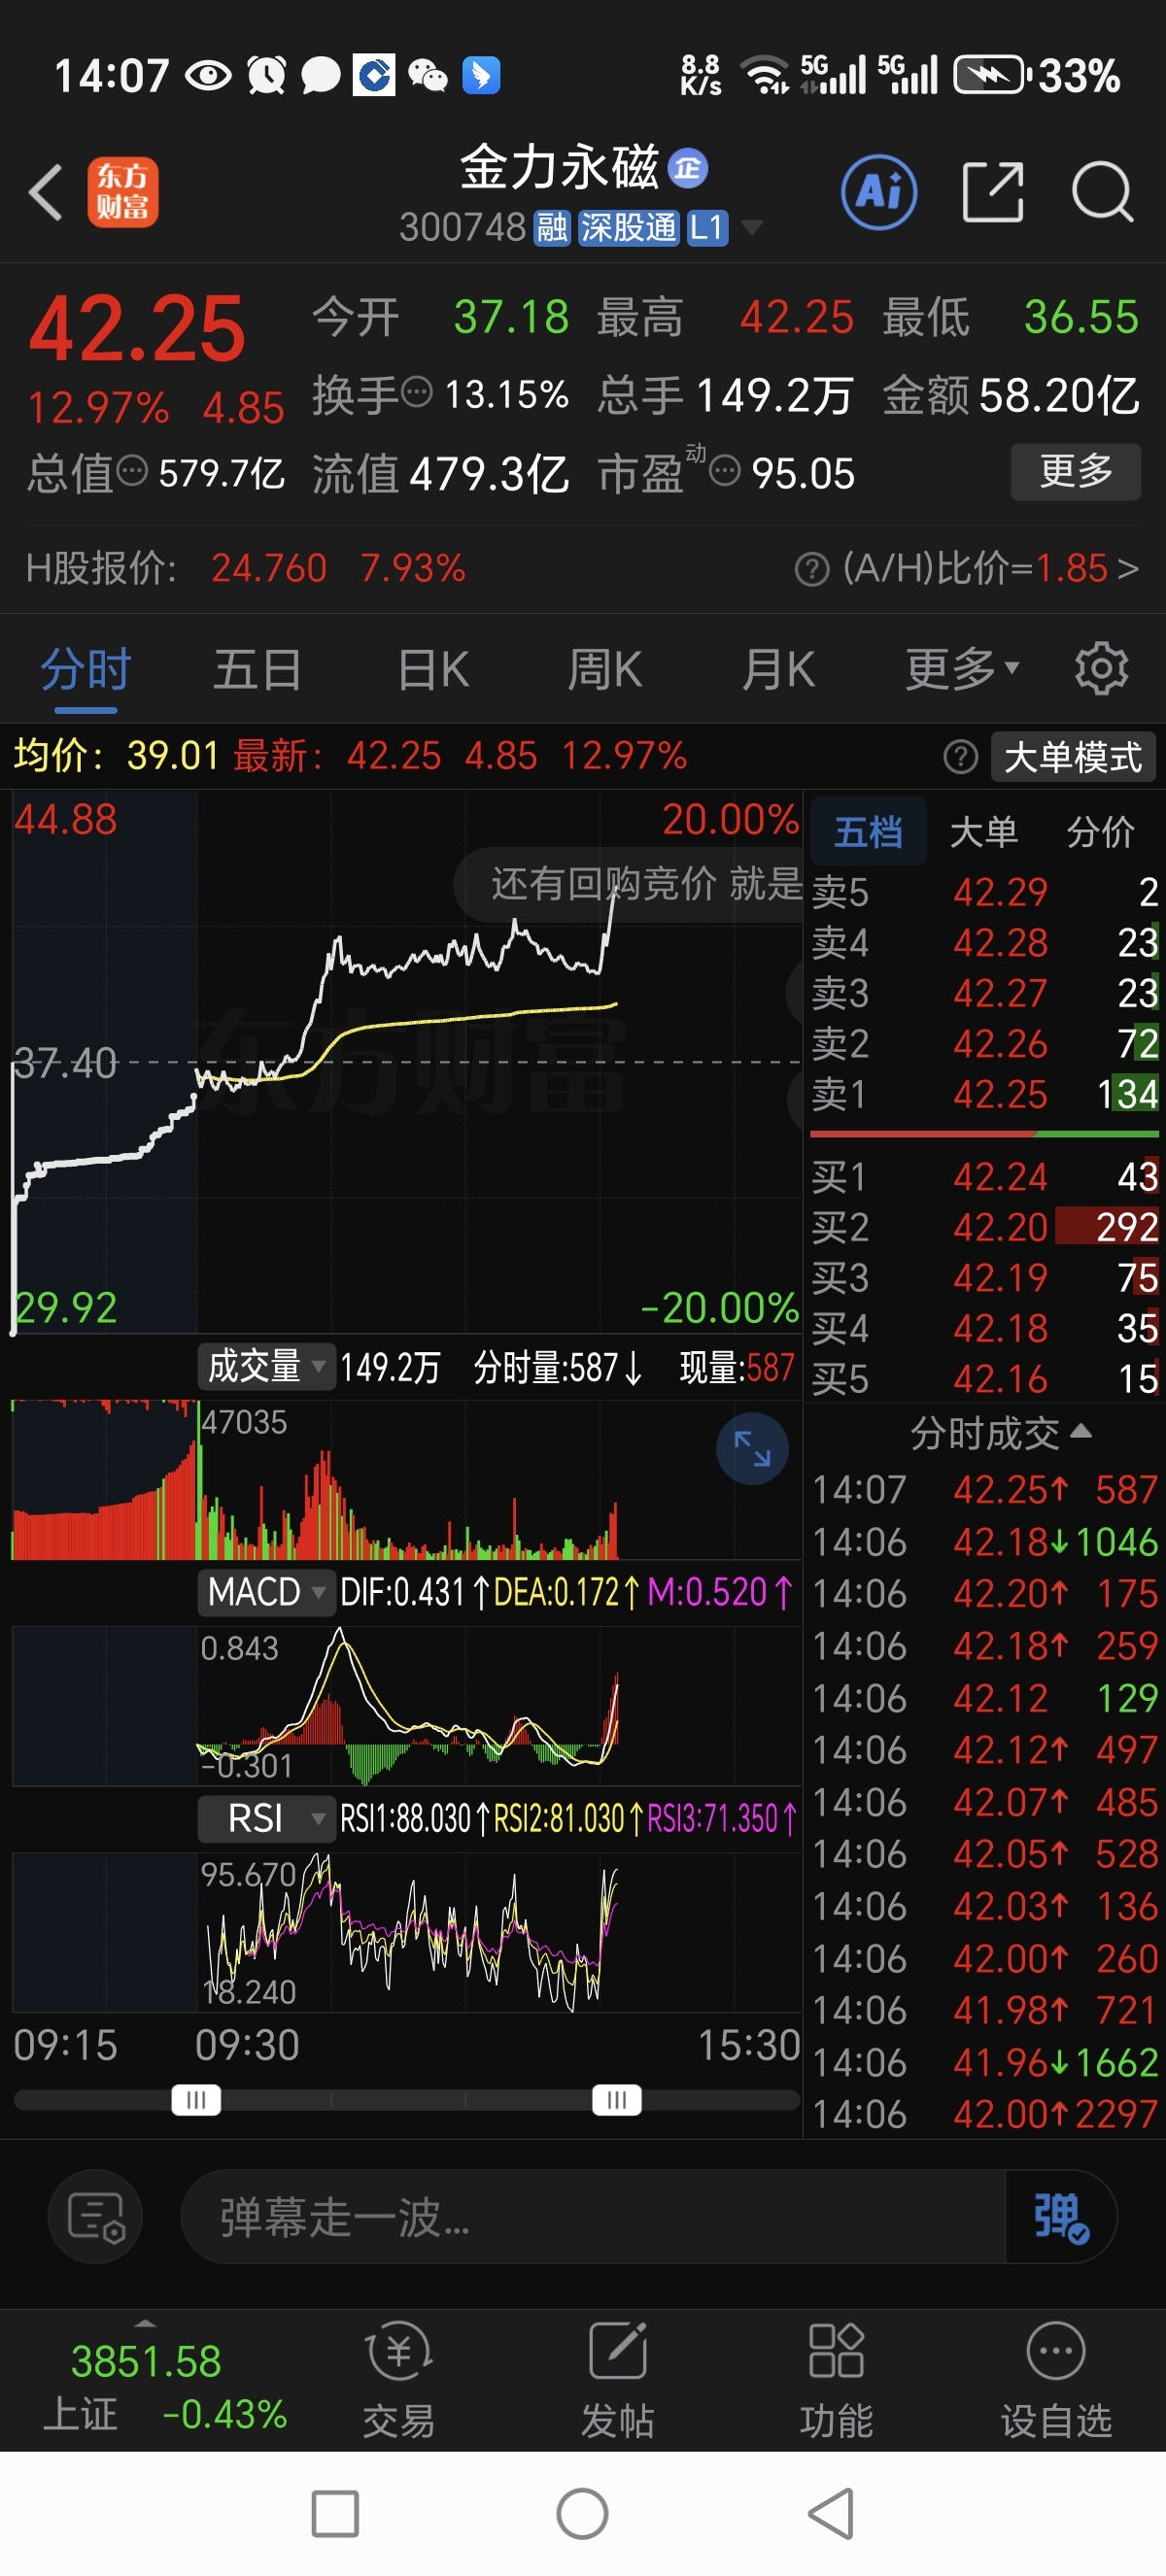Tap 设自选 add to watchlist

[x=1056, y=2381]
